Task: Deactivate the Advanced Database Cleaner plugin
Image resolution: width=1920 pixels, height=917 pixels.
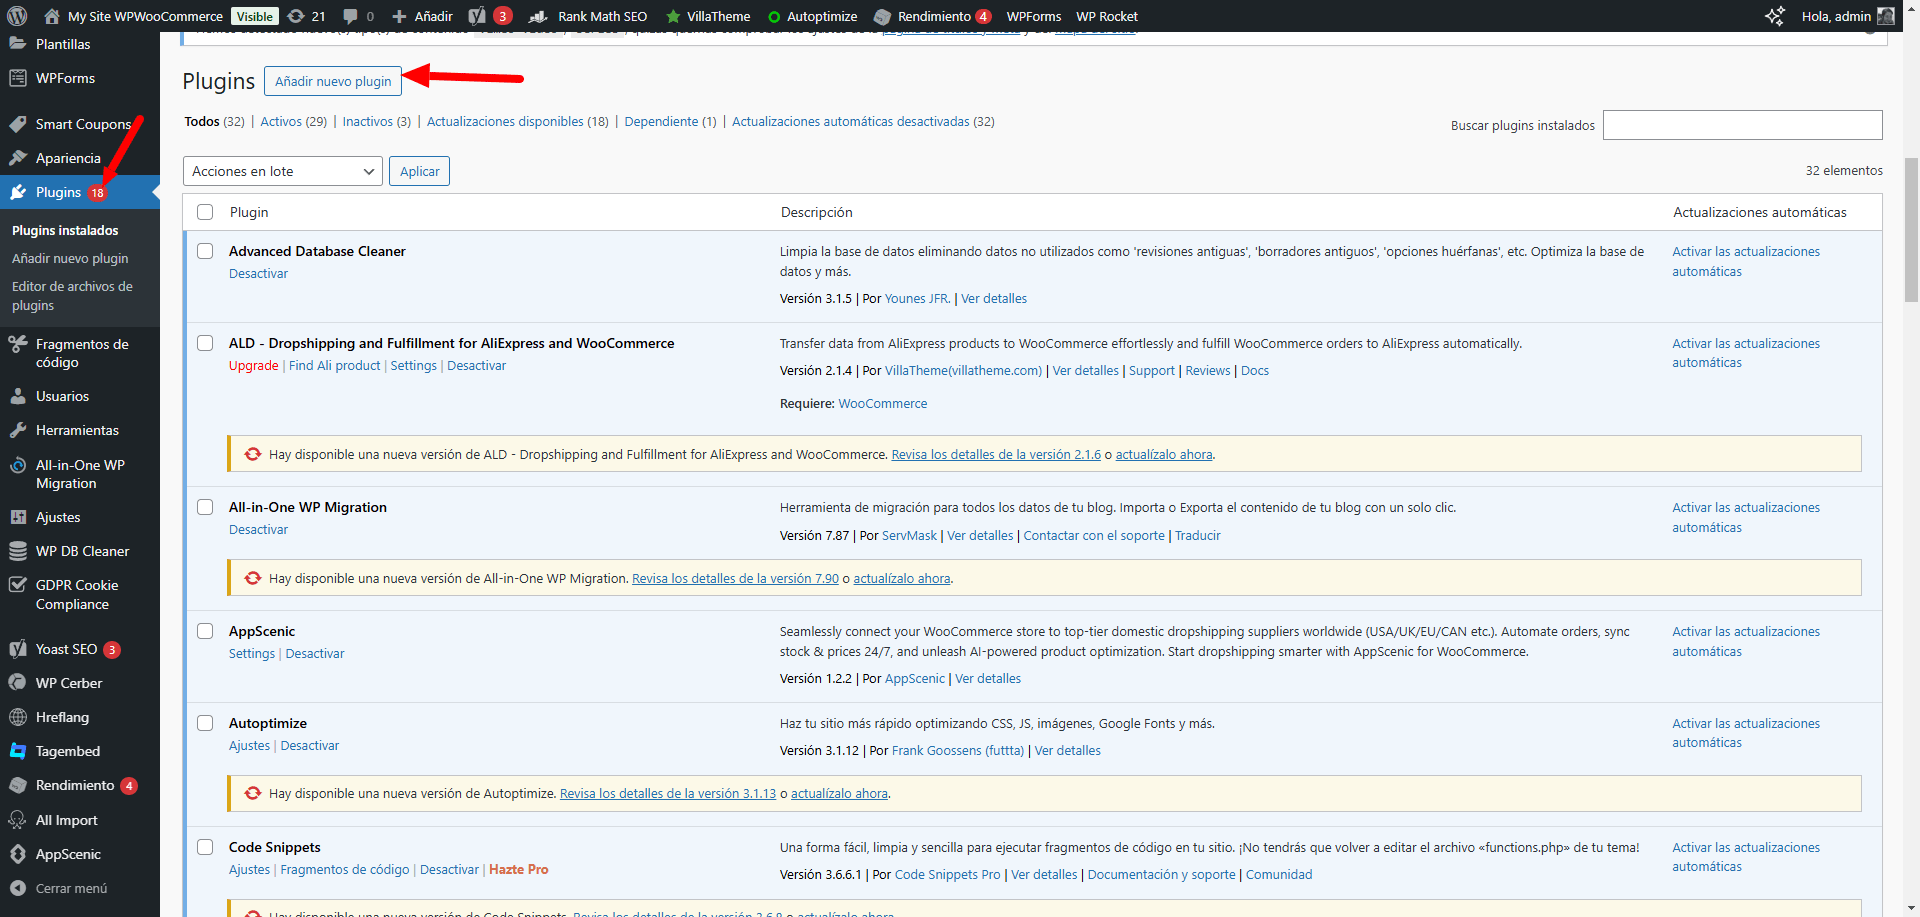Action: pyautogui.click(x=258, y=273)
